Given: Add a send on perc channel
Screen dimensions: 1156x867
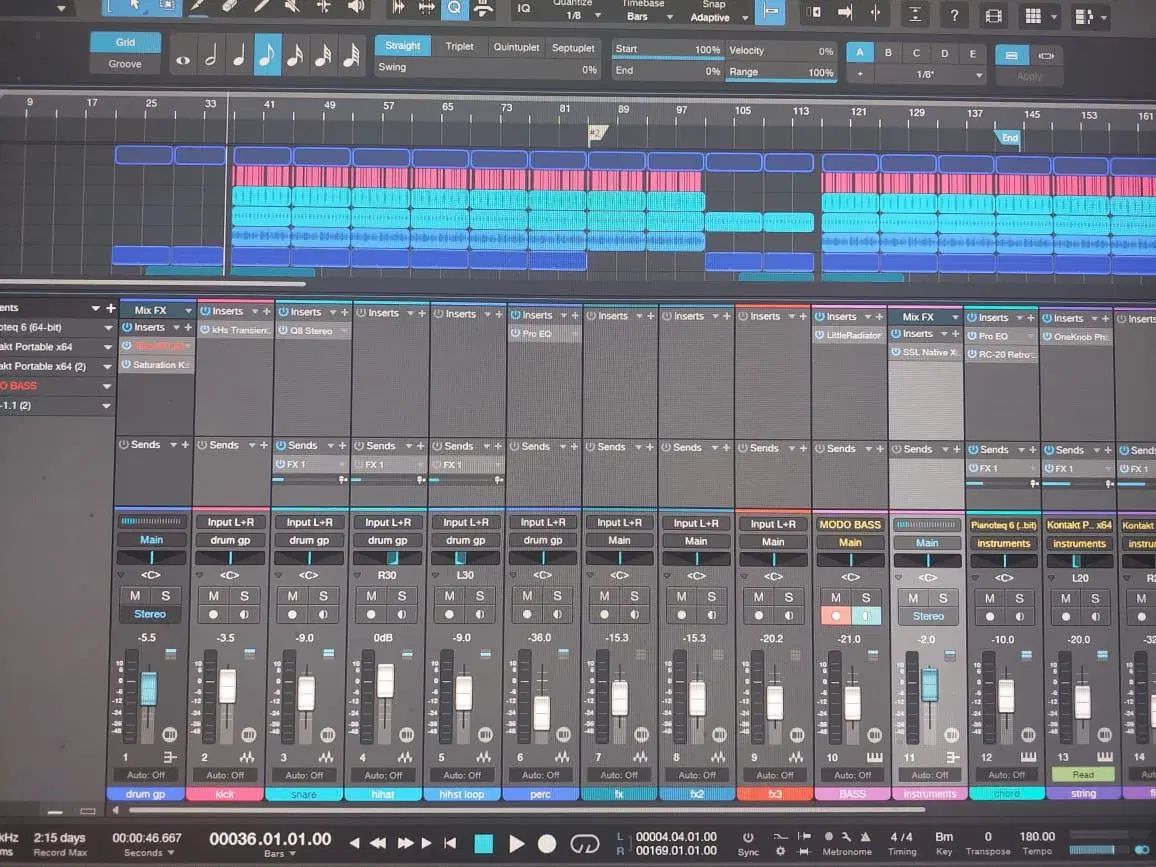Looking at the screenshot, I should click(574, 446).
